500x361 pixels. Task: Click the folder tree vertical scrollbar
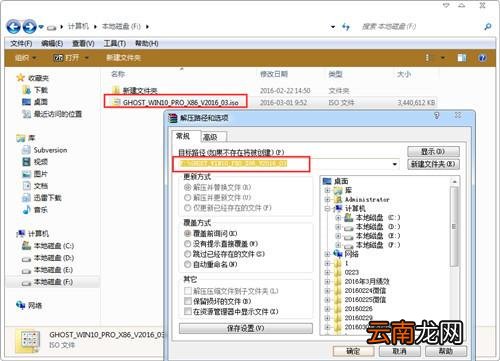454,227
